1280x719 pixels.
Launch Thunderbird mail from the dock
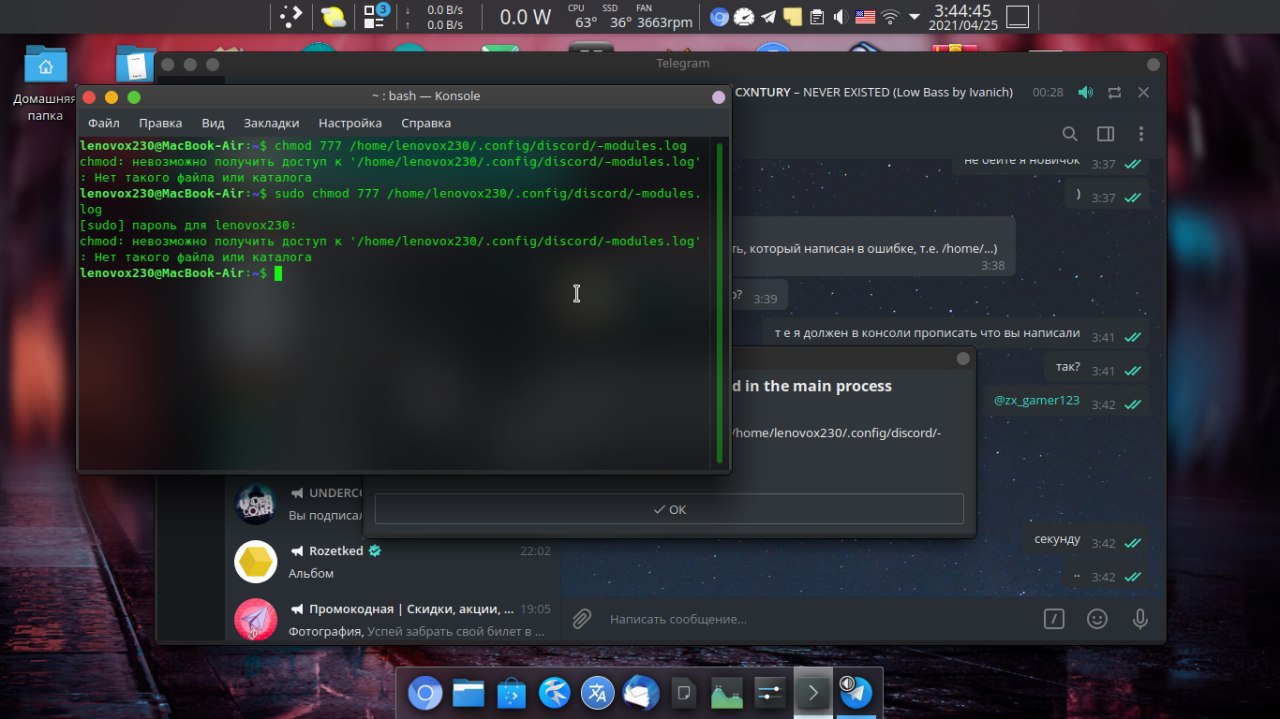(640, 693)
